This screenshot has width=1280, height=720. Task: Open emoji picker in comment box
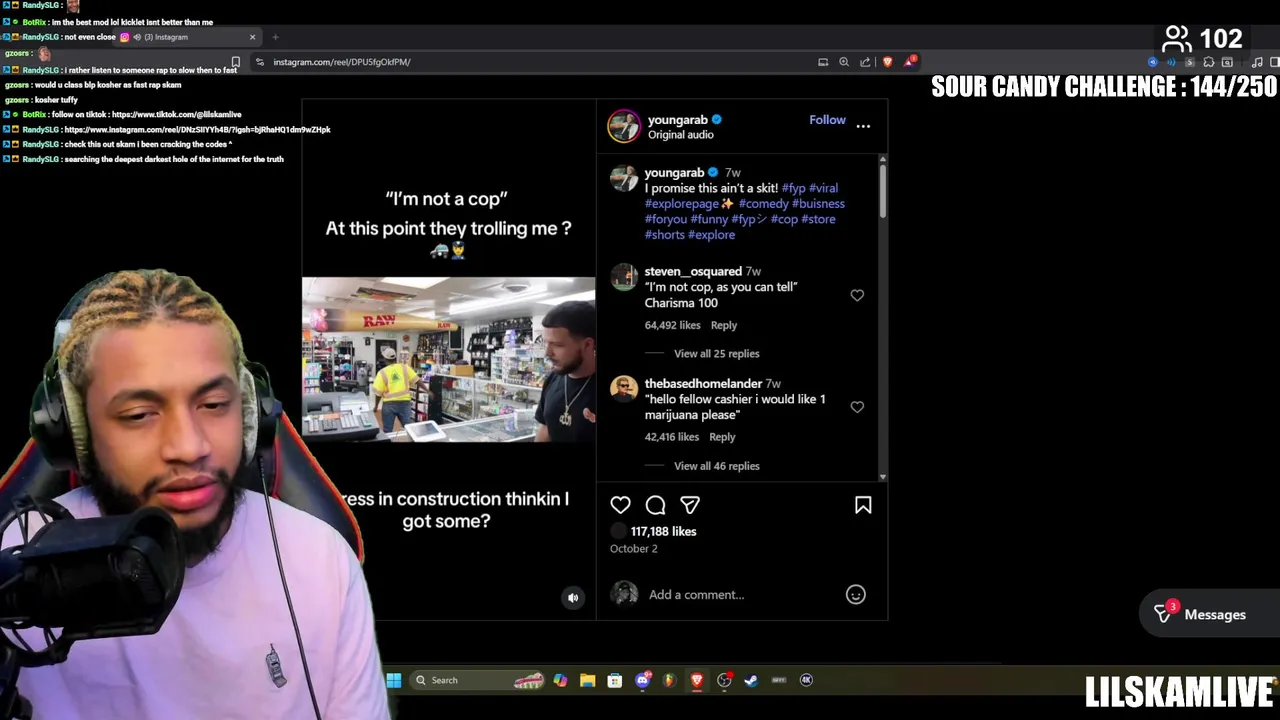point(855,594)
